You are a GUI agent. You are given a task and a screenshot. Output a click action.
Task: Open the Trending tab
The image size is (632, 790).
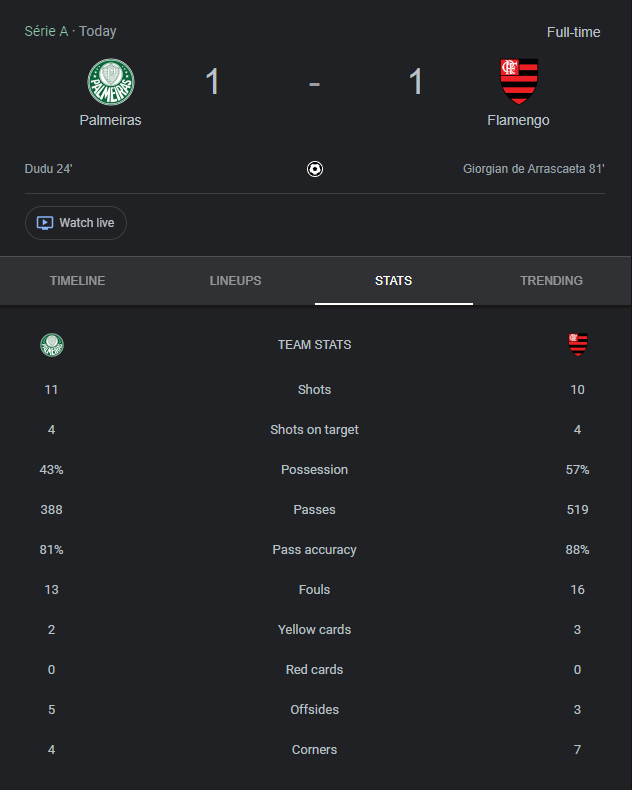(551, 281)
